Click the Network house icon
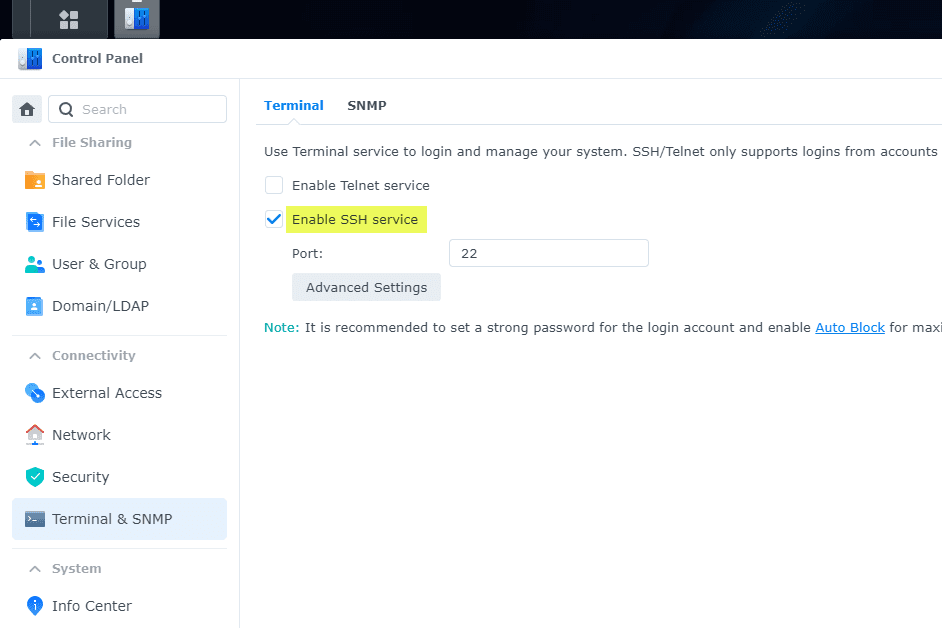This screenshot has width=942, height=628. (35, 435)
